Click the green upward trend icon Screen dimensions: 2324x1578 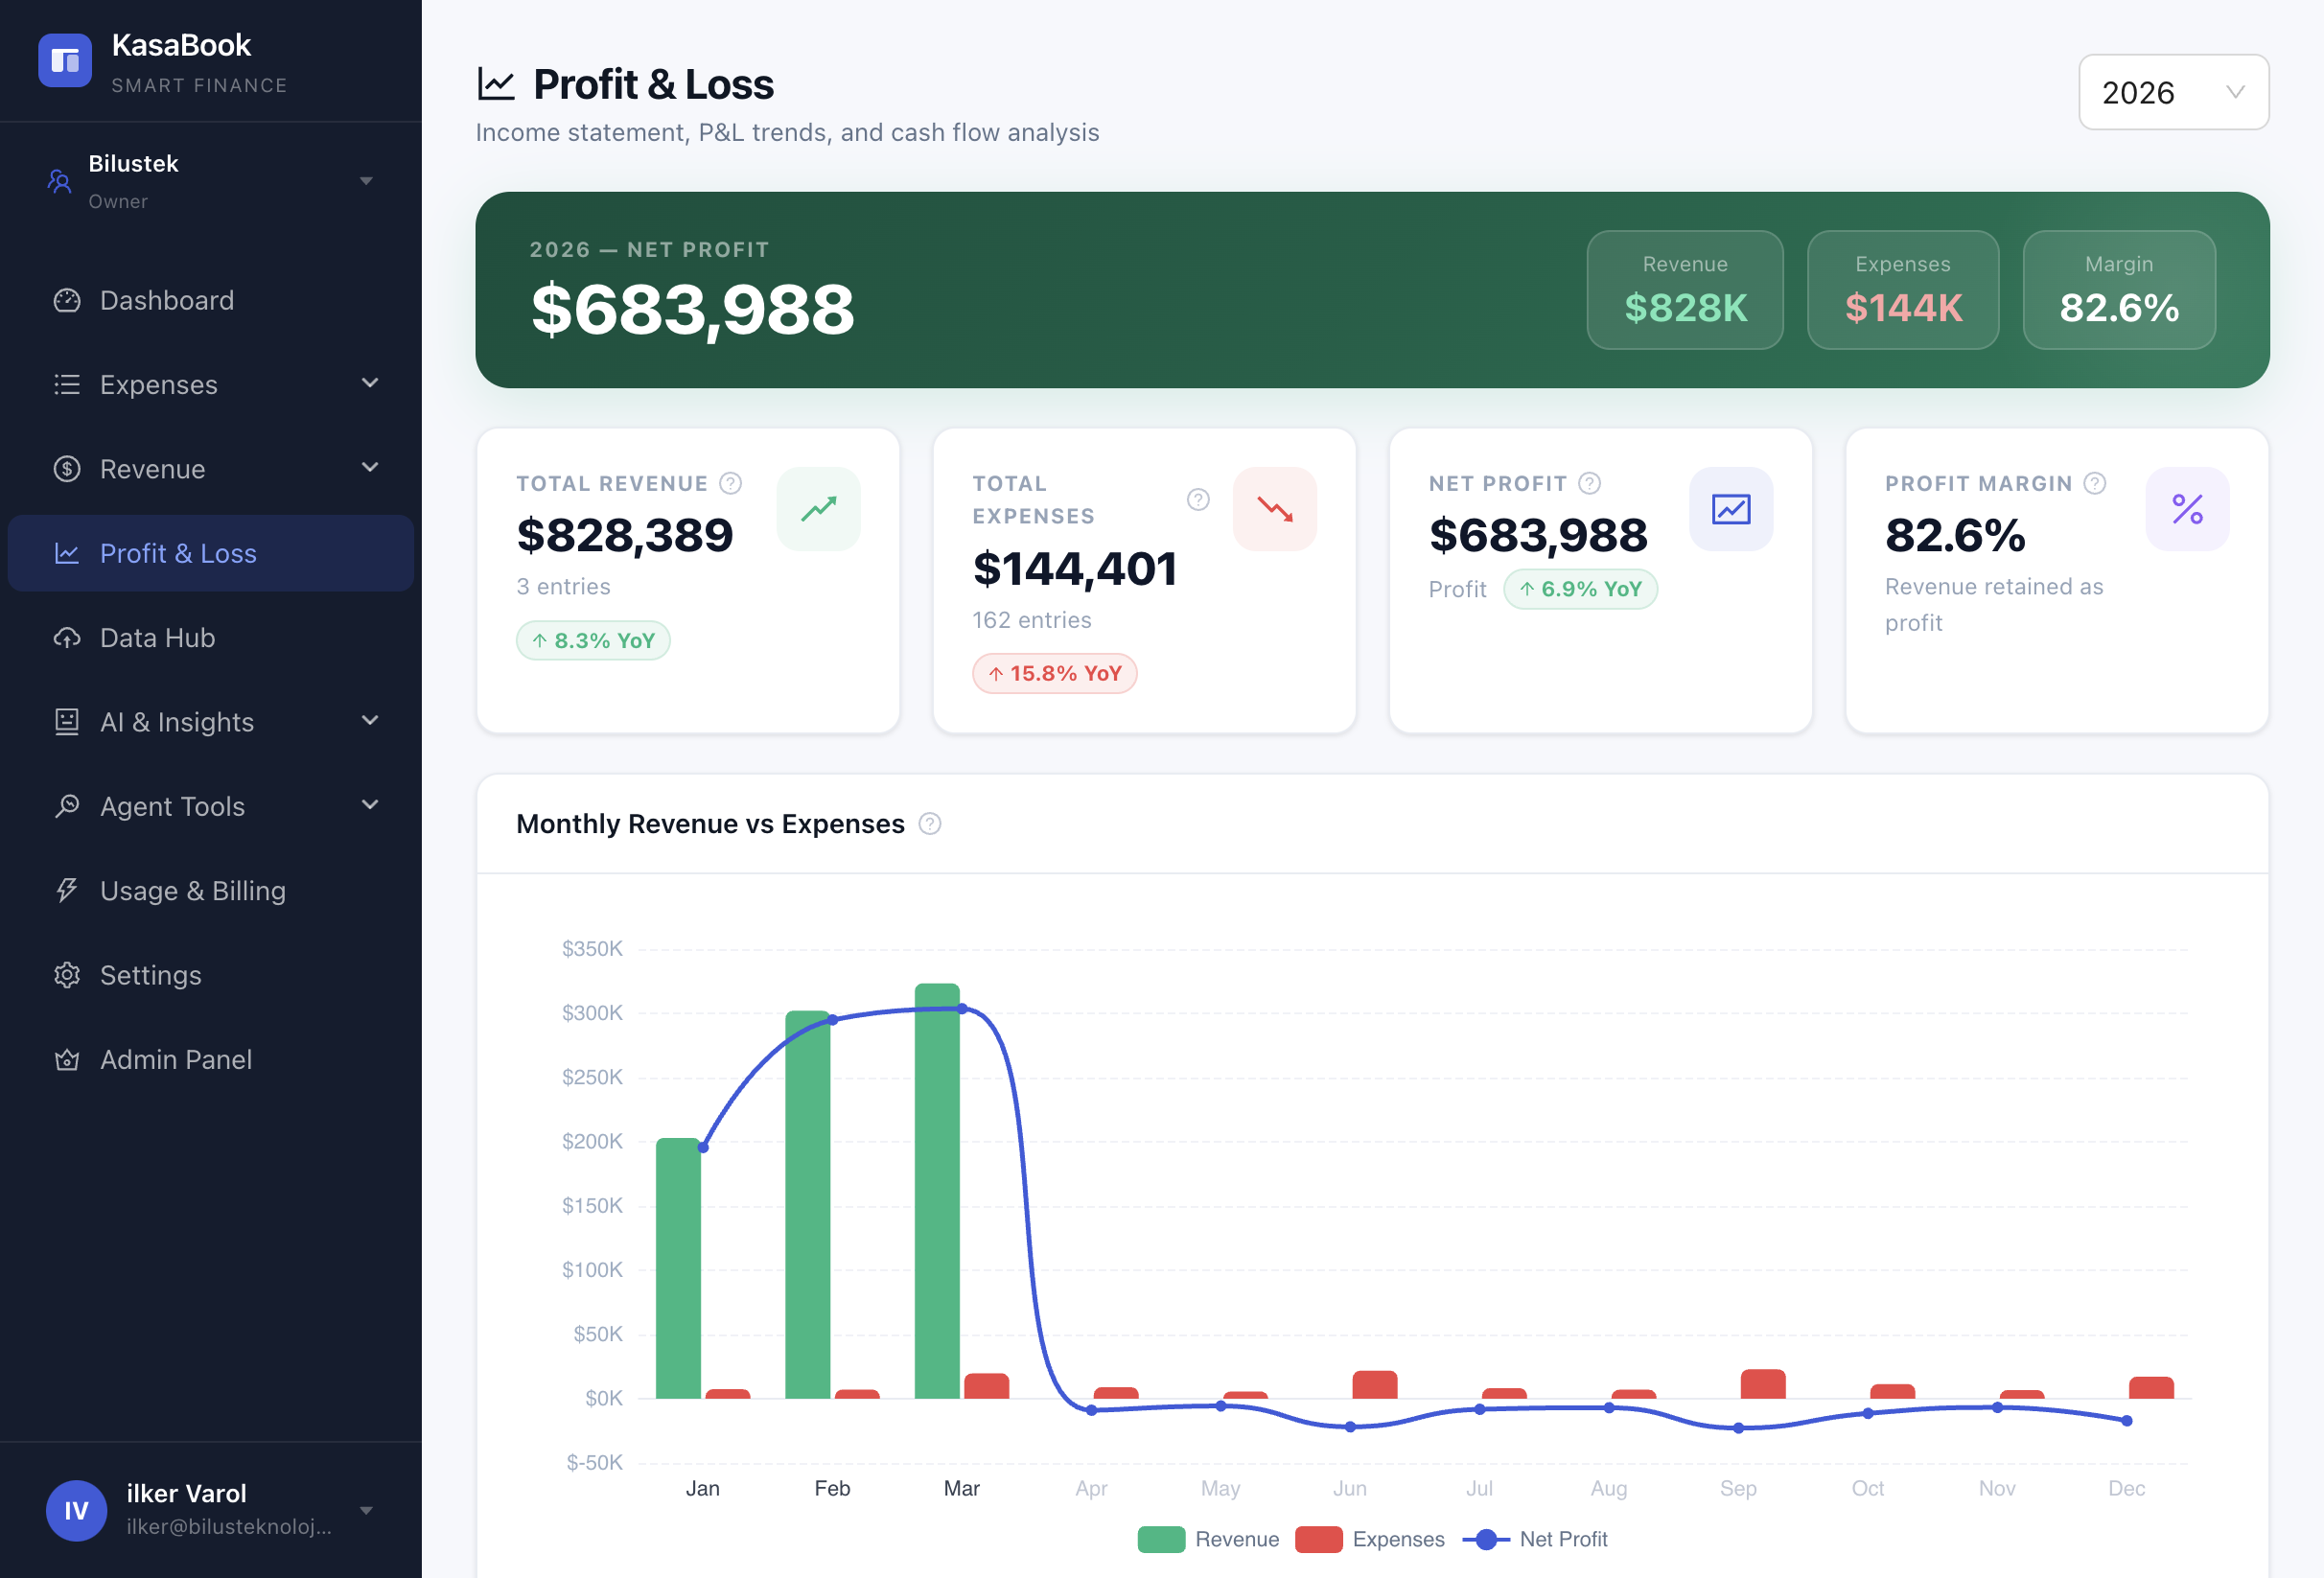click(x=818, y=509)
